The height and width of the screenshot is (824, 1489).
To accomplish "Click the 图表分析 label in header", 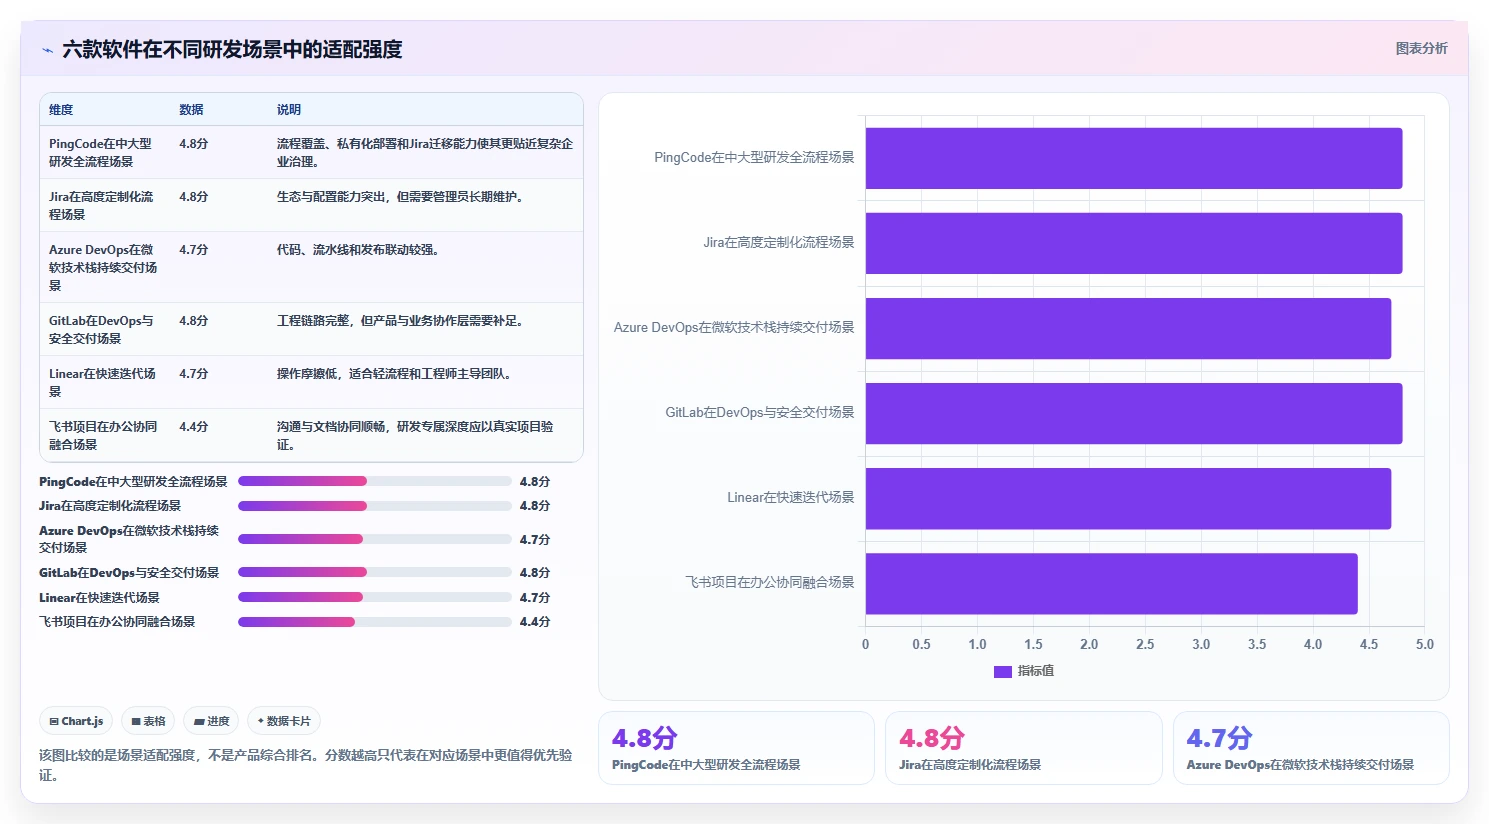I will (x=1421, y=48).
